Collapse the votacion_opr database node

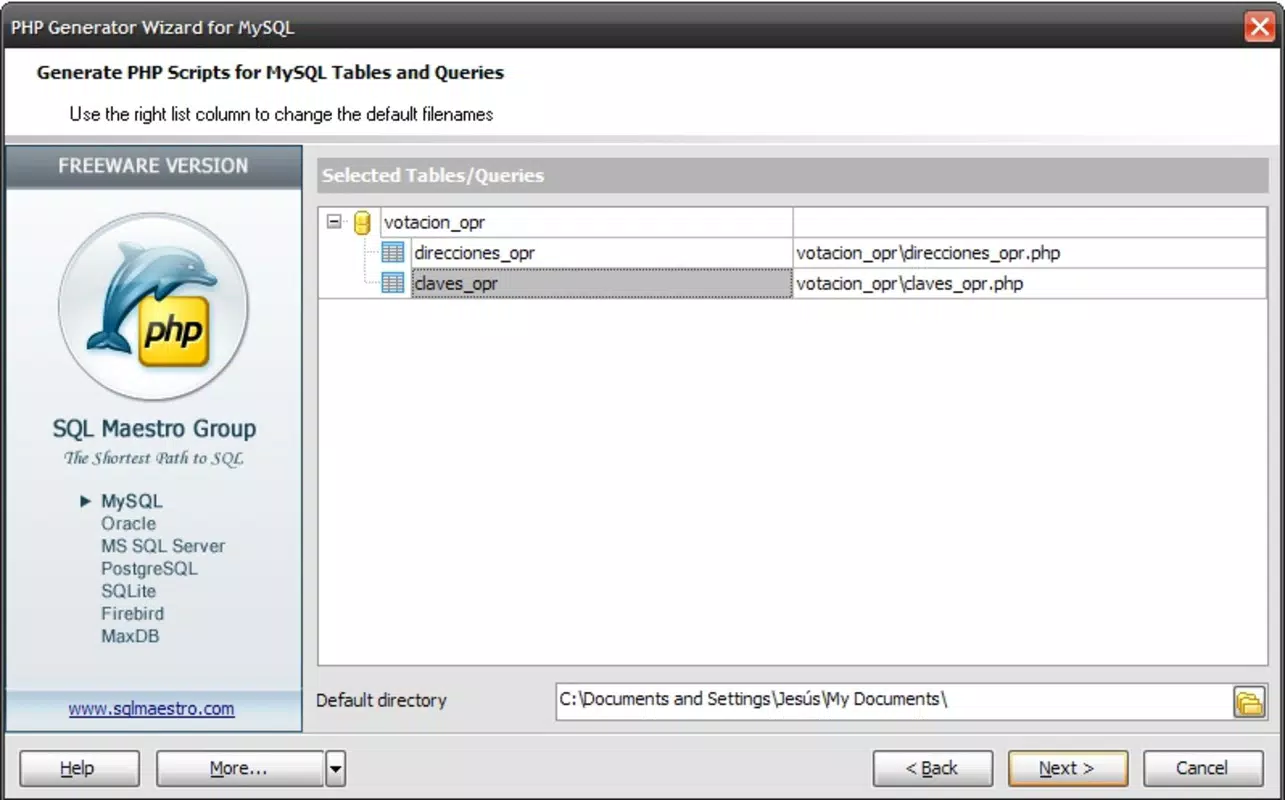point(334,222)
